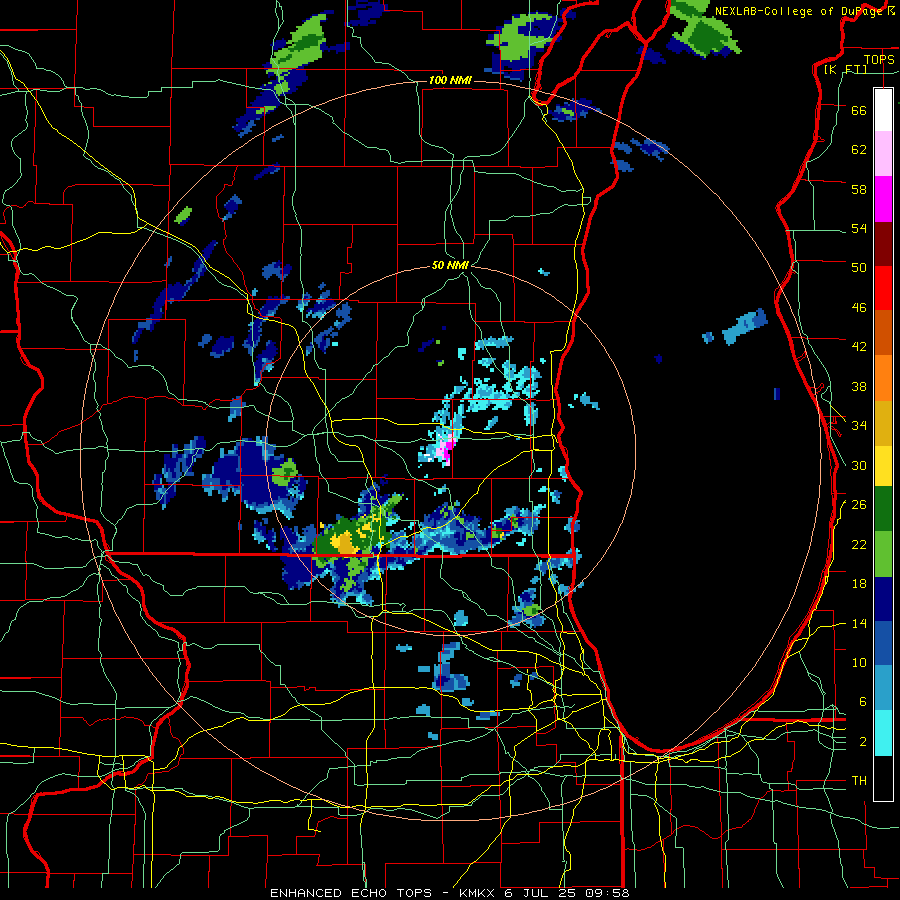The width and height of the screenshot is (900, 900).
Task: Click the [K FT] units label
Action: coord(845,70)
